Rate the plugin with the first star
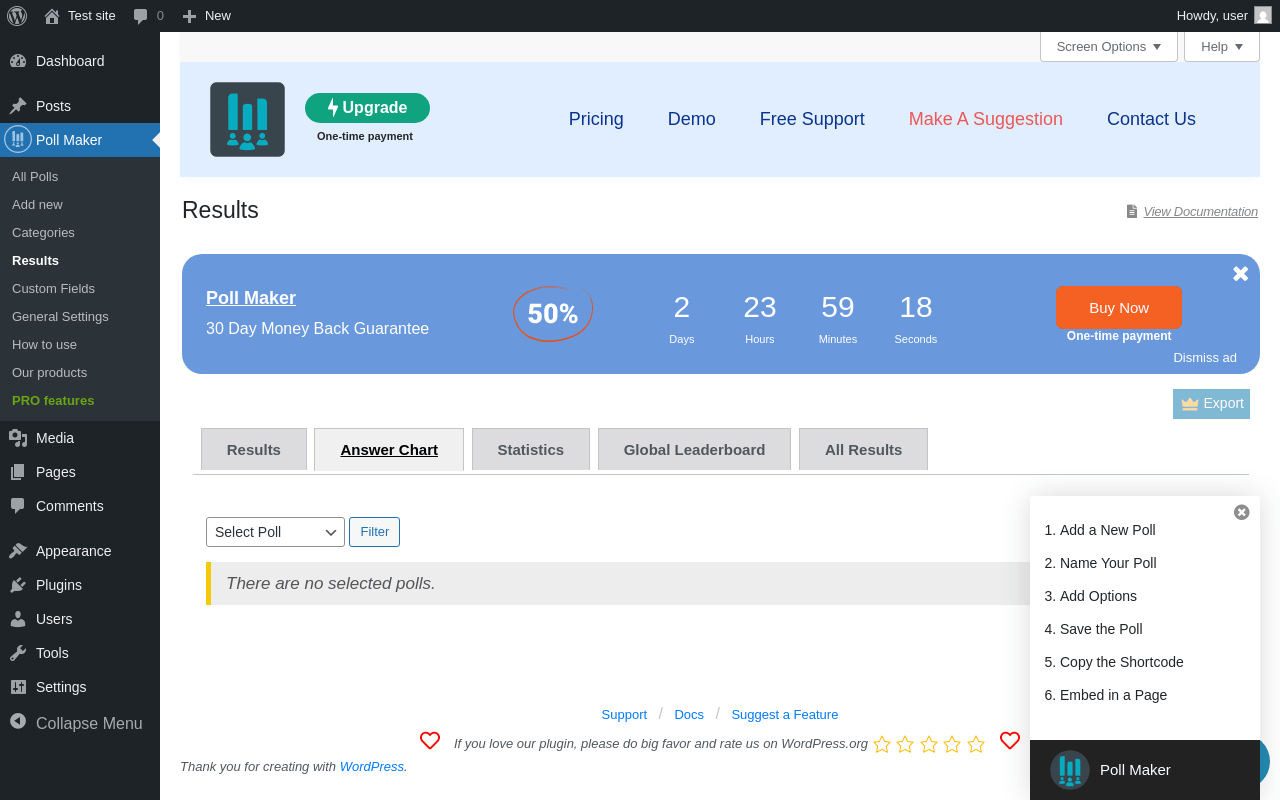Image resolution: width=1280 pixels, height=800 pixels. coord(882,744)
